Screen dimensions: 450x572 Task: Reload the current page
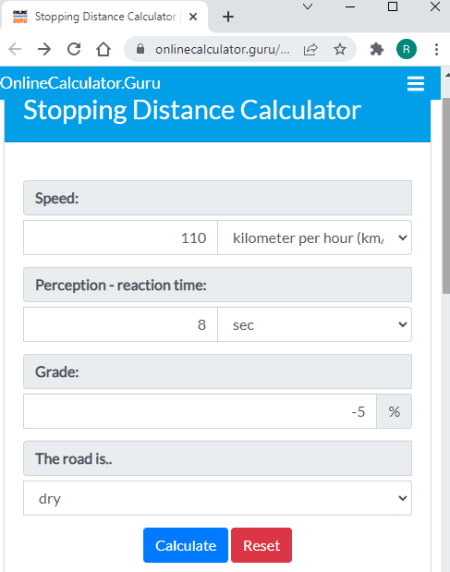point(74,49)
